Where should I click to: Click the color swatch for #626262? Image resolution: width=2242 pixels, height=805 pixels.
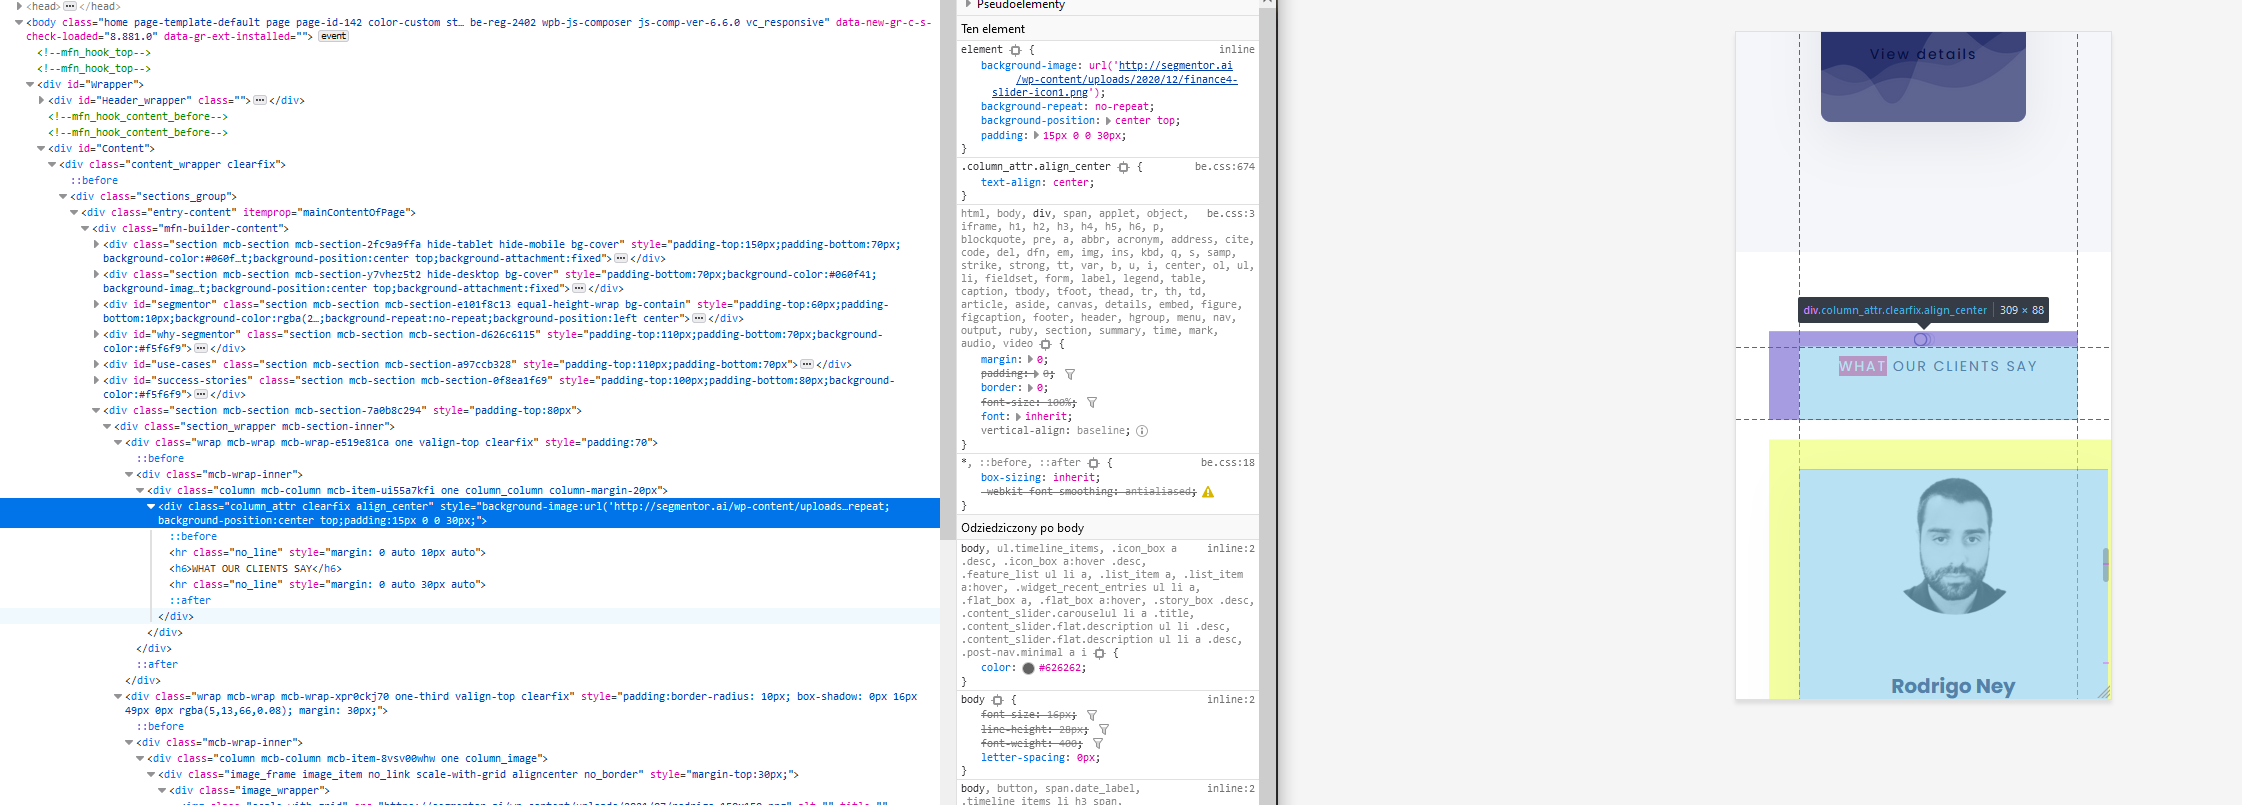tap(1028, 669)
